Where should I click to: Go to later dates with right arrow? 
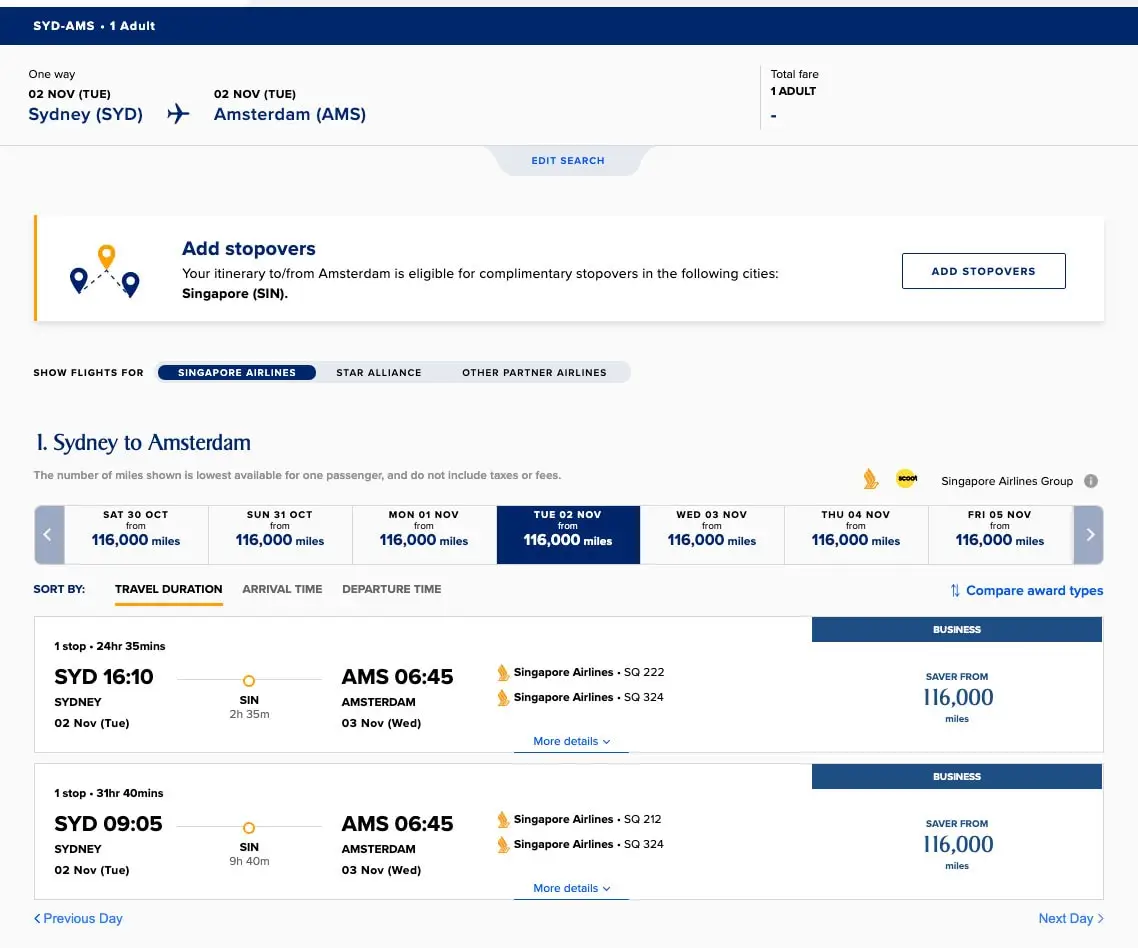pyautogui.click(x=1089, y=535)
